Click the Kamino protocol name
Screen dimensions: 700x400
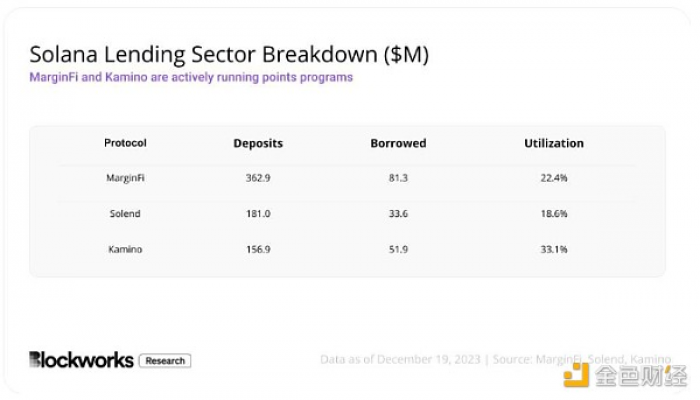pos(125,249)
